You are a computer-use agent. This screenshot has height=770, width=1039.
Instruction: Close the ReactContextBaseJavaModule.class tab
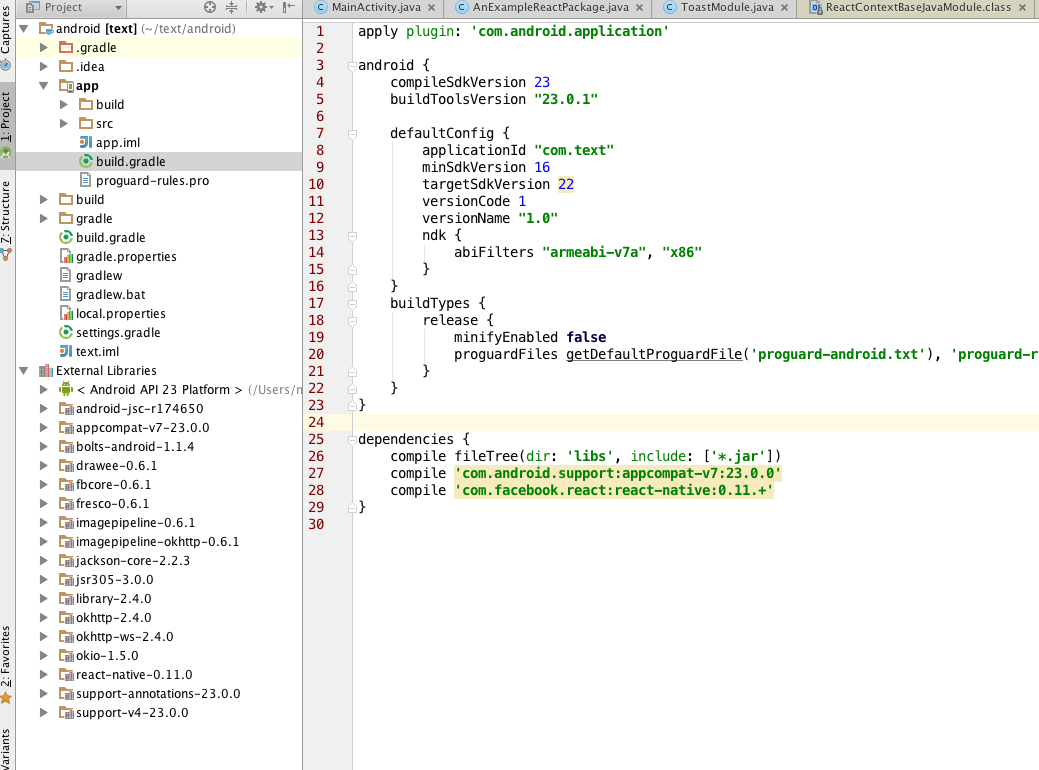(x=1022, y=7)
